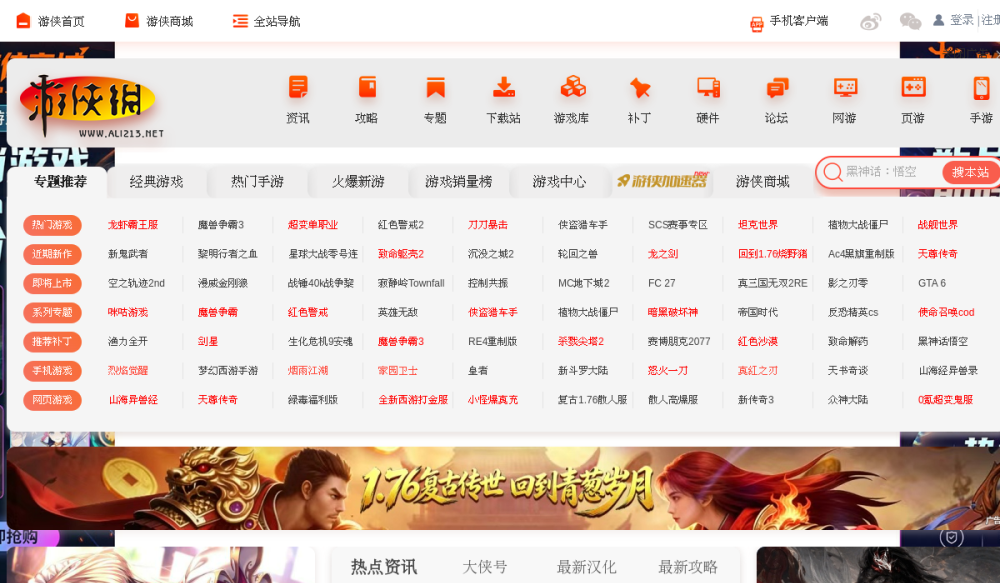
Task: Open the 梦幻西游手游 link
Action: 228,371
